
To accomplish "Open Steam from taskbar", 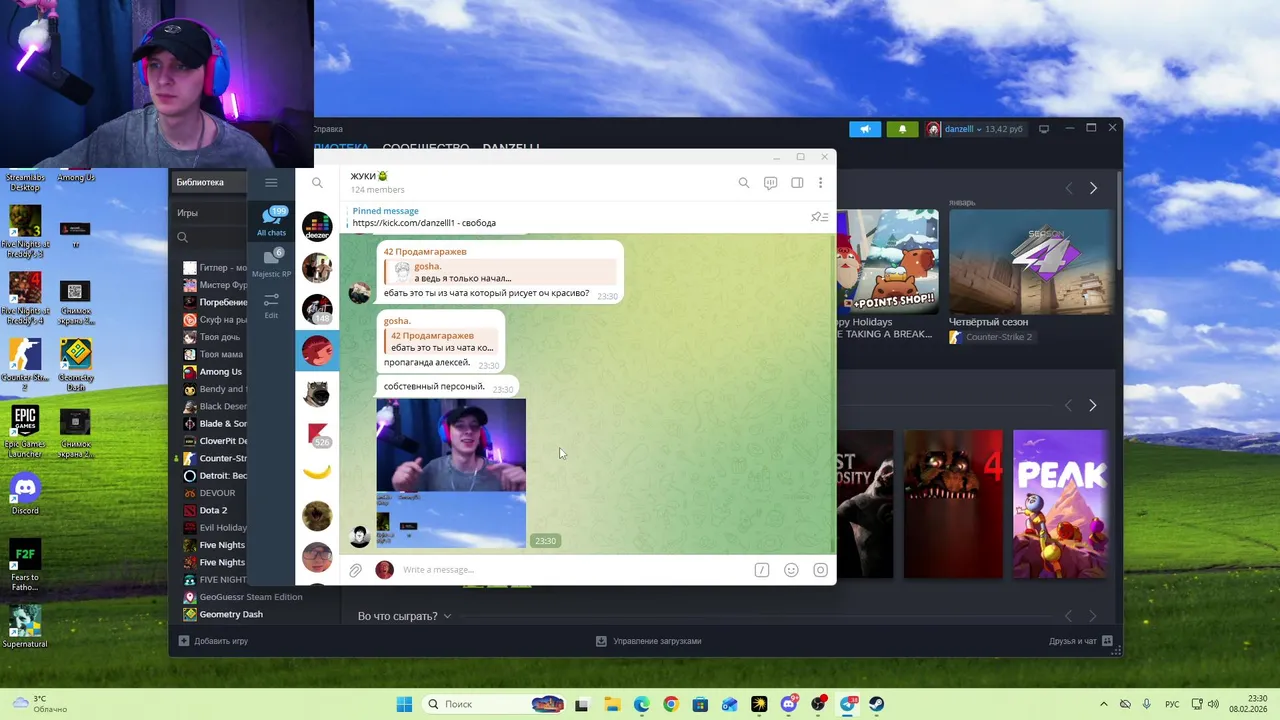I will coord(876,704).
